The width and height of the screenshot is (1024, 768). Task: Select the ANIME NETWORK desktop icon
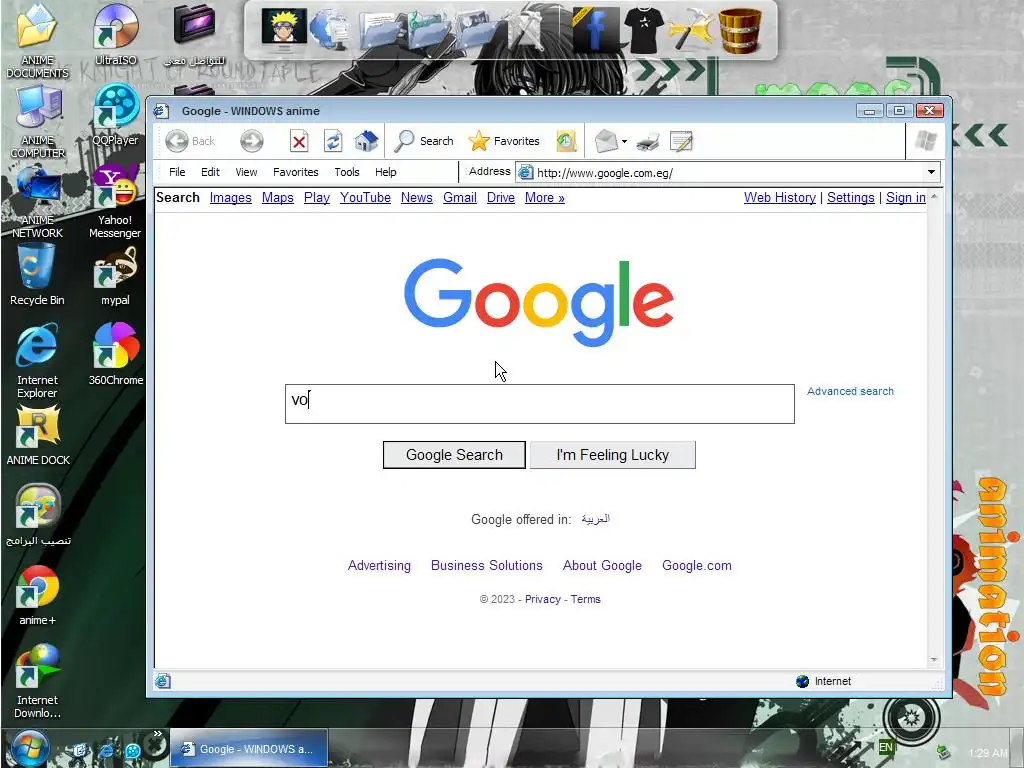37,202
